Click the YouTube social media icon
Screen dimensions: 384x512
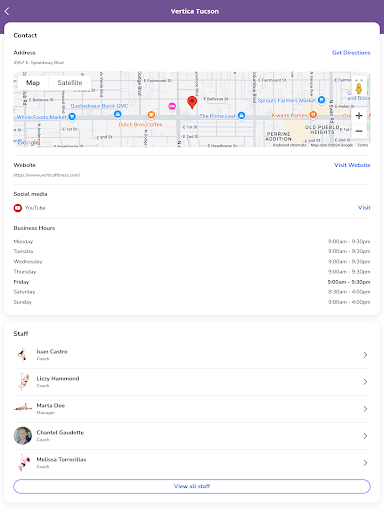18,208
